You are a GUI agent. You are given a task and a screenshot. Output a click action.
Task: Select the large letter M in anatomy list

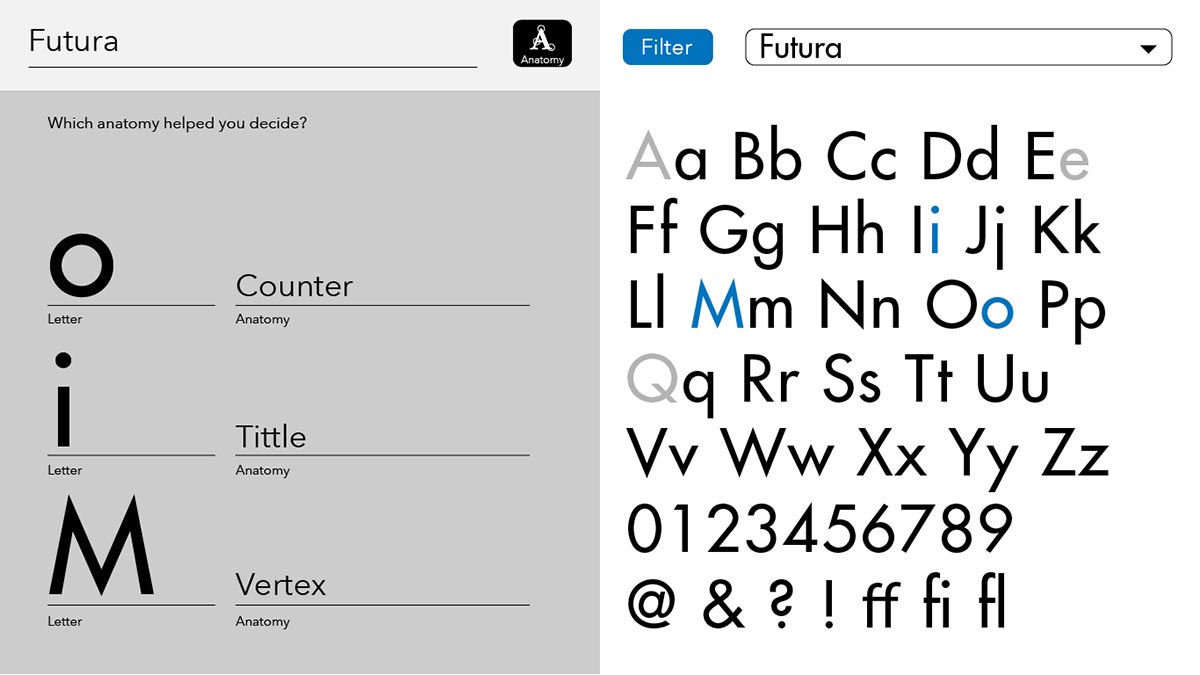[x=101, y=546]
